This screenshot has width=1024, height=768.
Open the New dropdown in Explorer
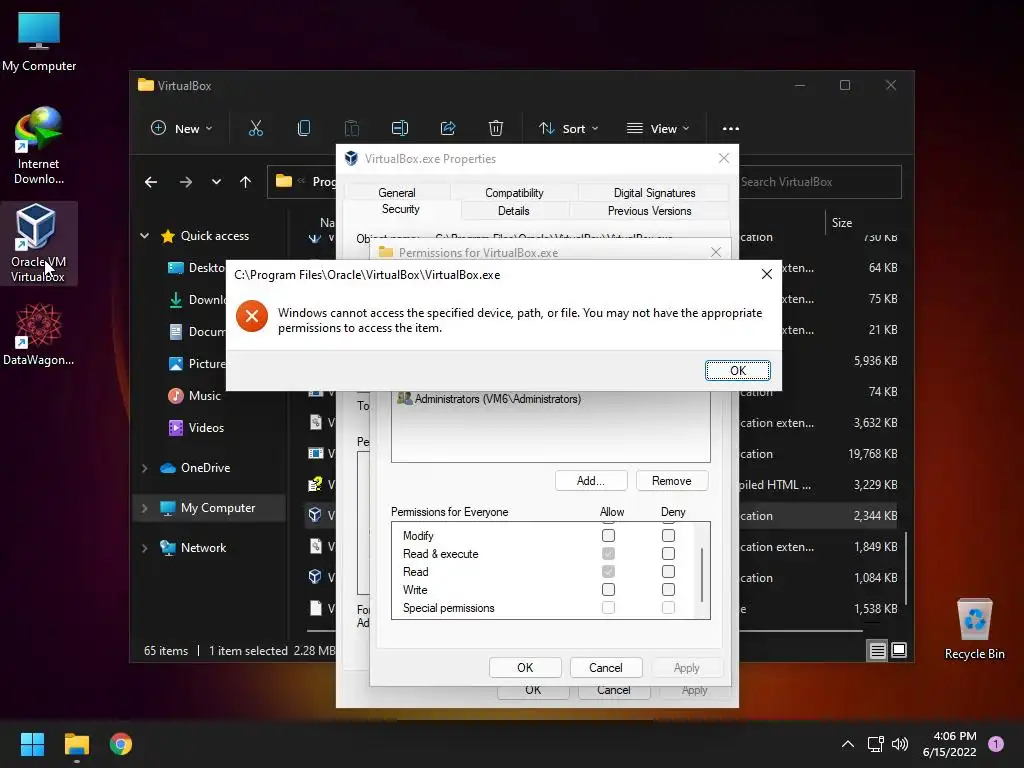[x=182, y=128]
